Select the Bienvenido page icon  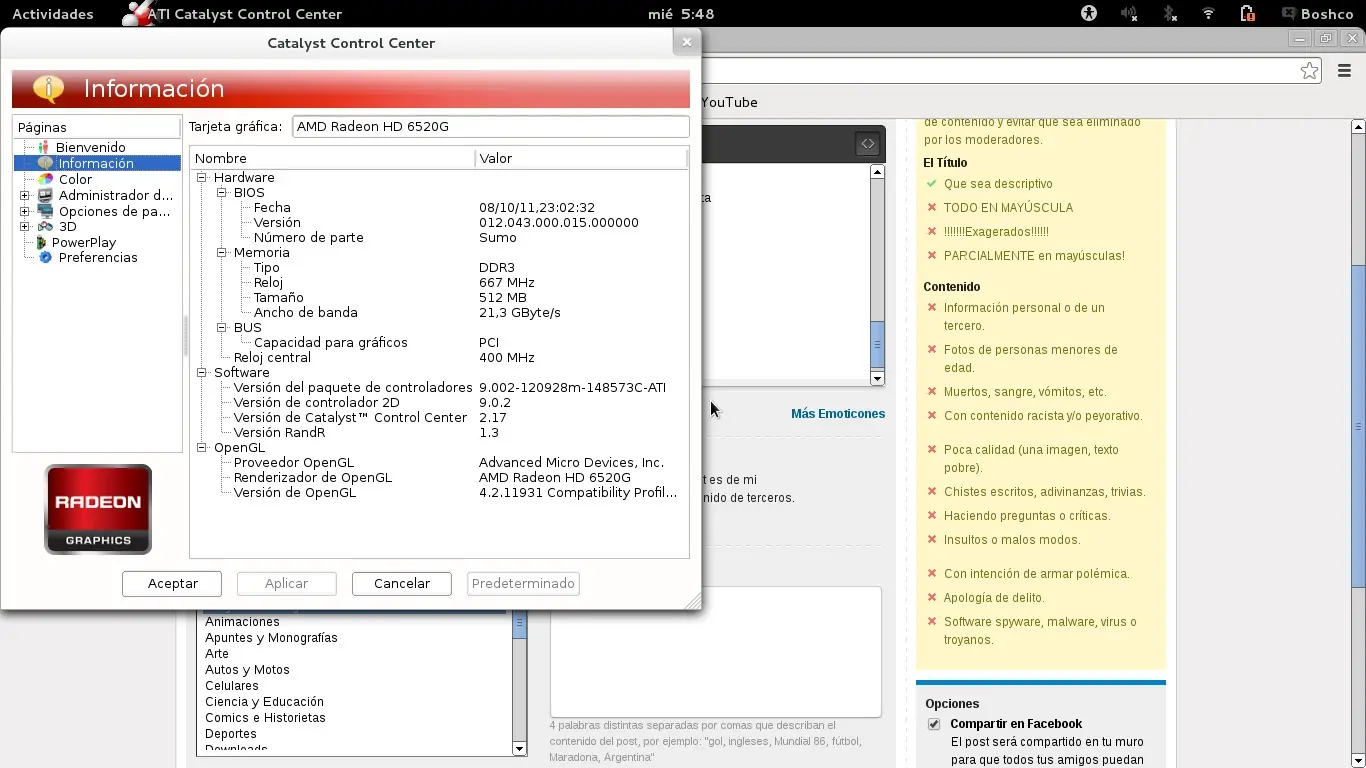click(x=44, y=147)
